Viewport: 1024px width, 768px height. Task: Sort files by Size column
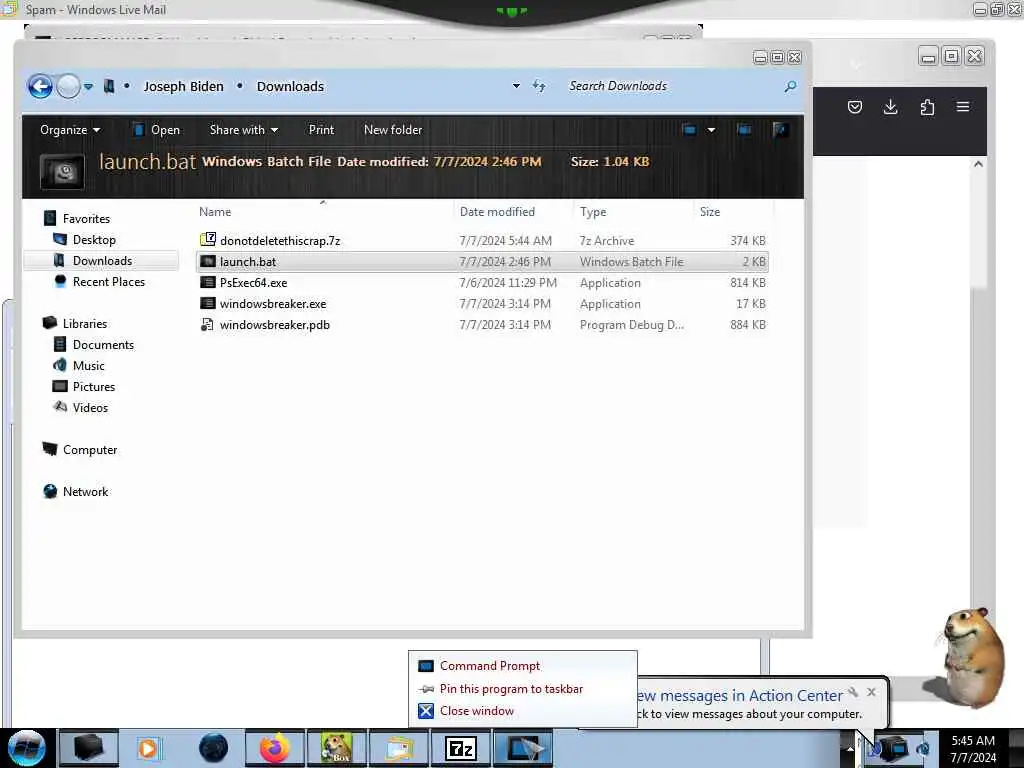click(710, 212)
